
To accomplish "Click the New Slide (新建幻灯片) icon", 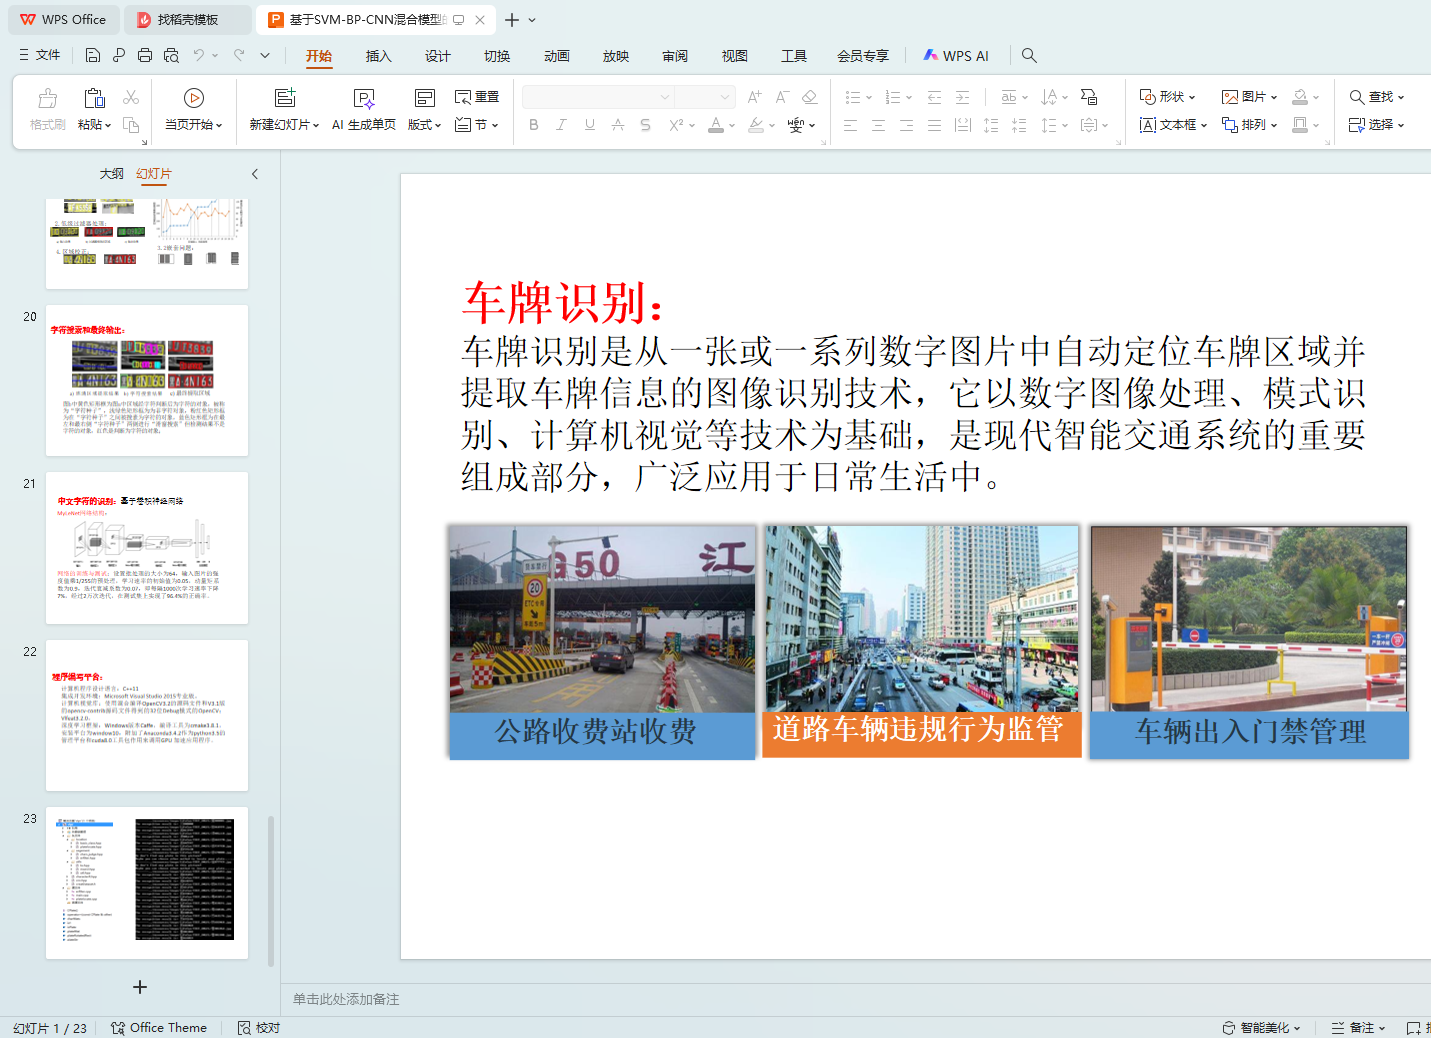I will (285, 98).
